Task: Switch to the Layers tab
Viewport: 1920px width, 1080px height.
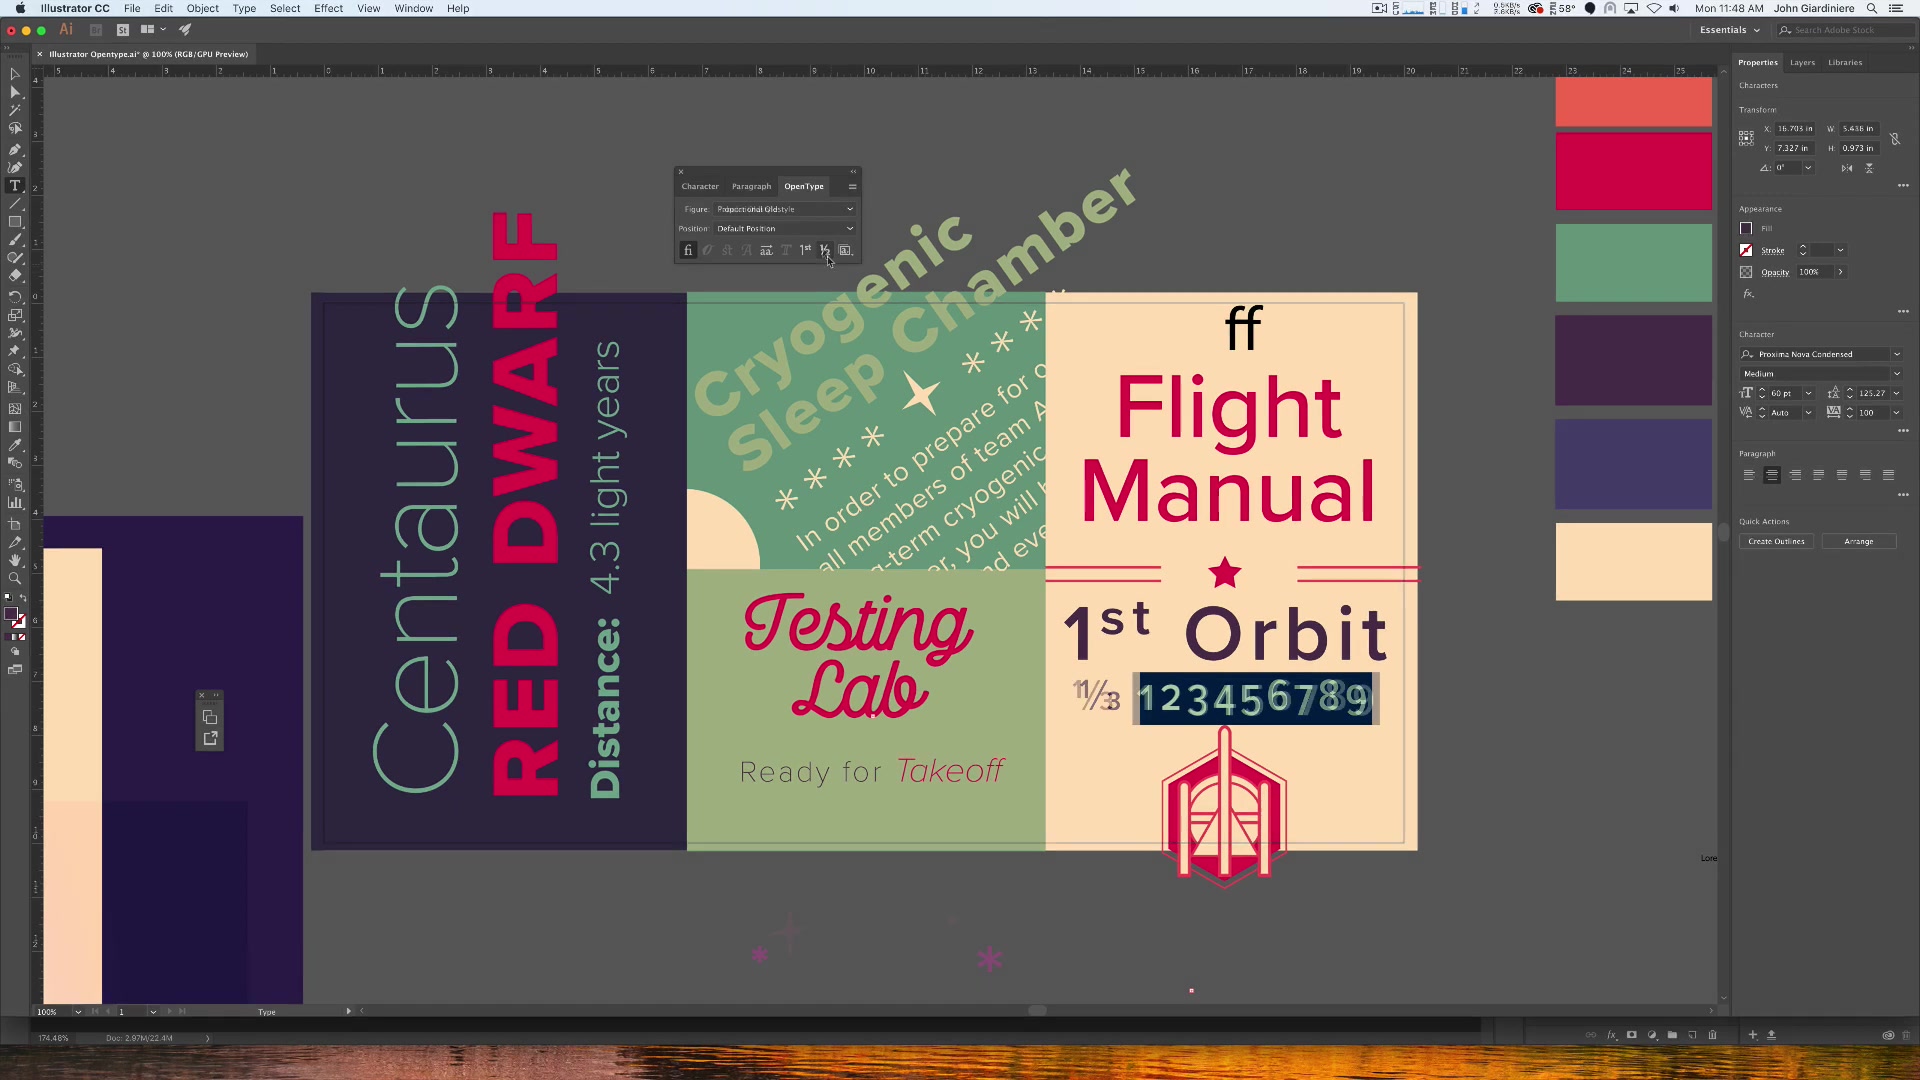Action: click(1802, 62)
